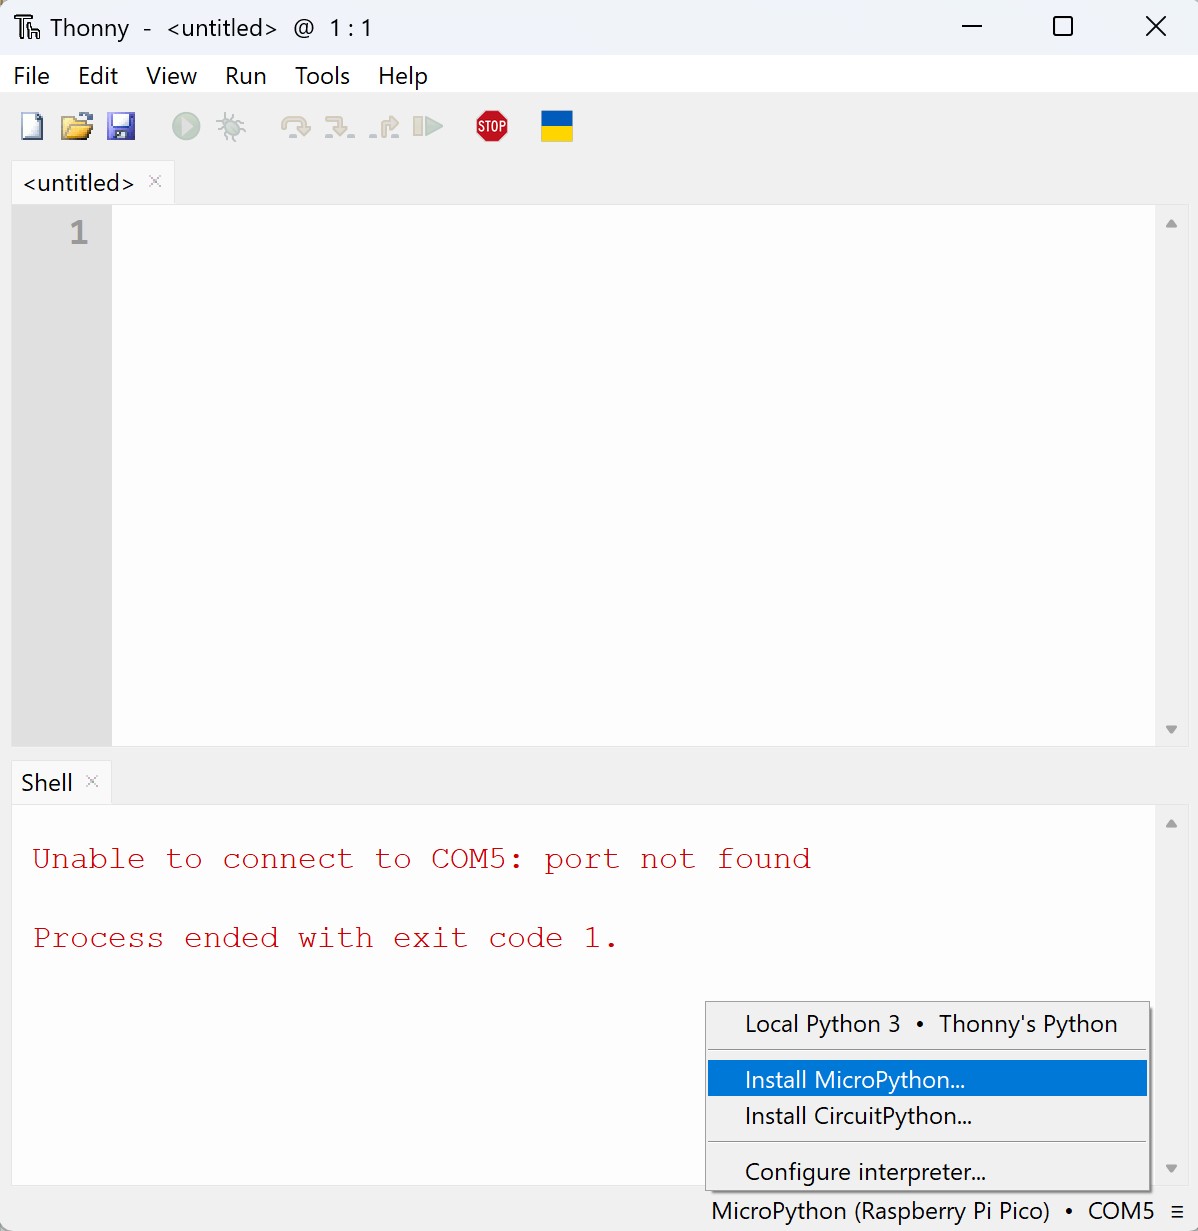The image size is (1198, 1231).
Task: Click the MicroPython (Raspberry Pi Pico) • COM5 status text
Action: point(933,1211)
